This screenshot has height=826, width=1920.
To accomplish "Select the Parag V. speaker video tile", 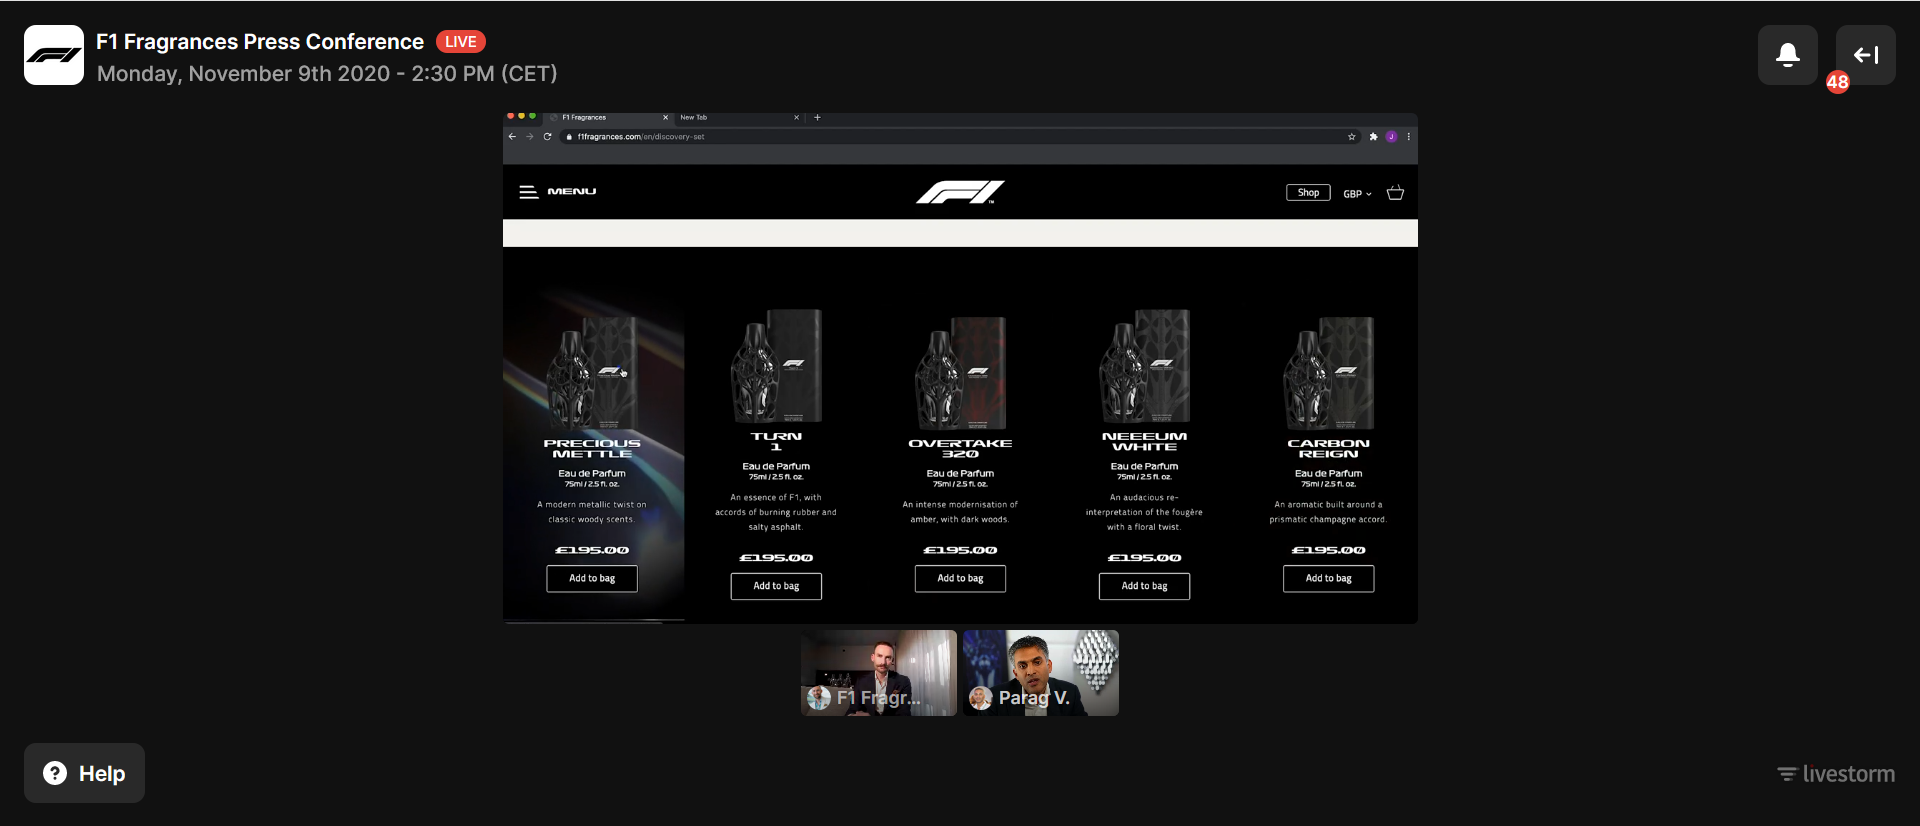I will click(x=1041, y=673).
